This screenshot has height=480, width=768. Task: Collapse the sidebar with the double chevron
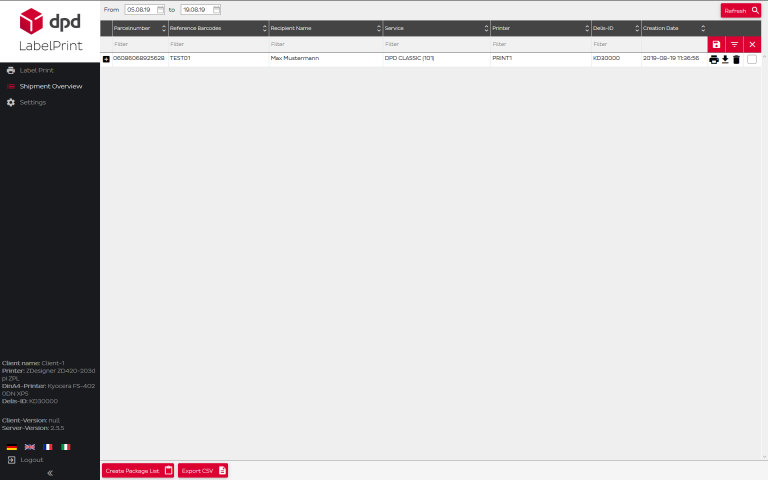[50, 473]
